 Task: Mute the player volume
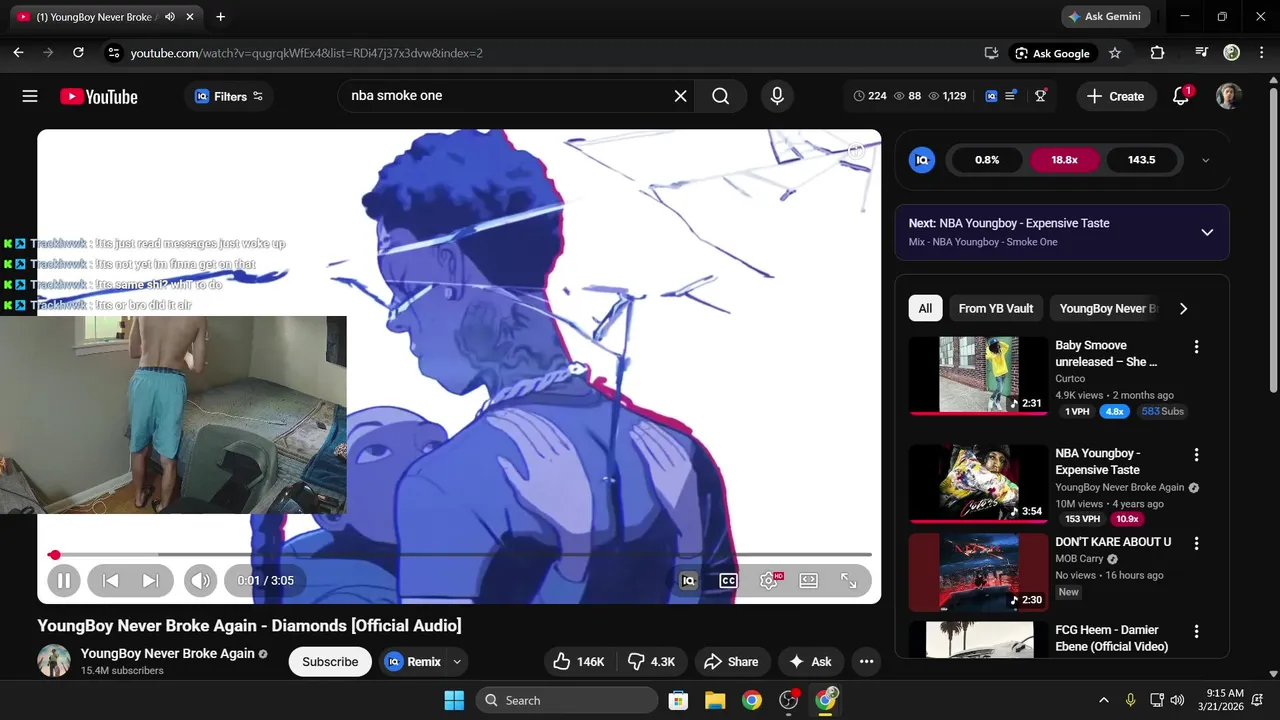[200, 580]
